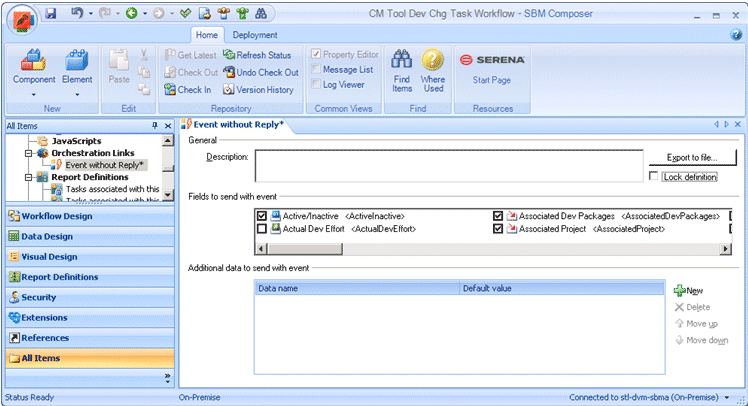Switch to the Deployment ribbon tab
This screenshot has width=748, height=406.
coord(255,35)
